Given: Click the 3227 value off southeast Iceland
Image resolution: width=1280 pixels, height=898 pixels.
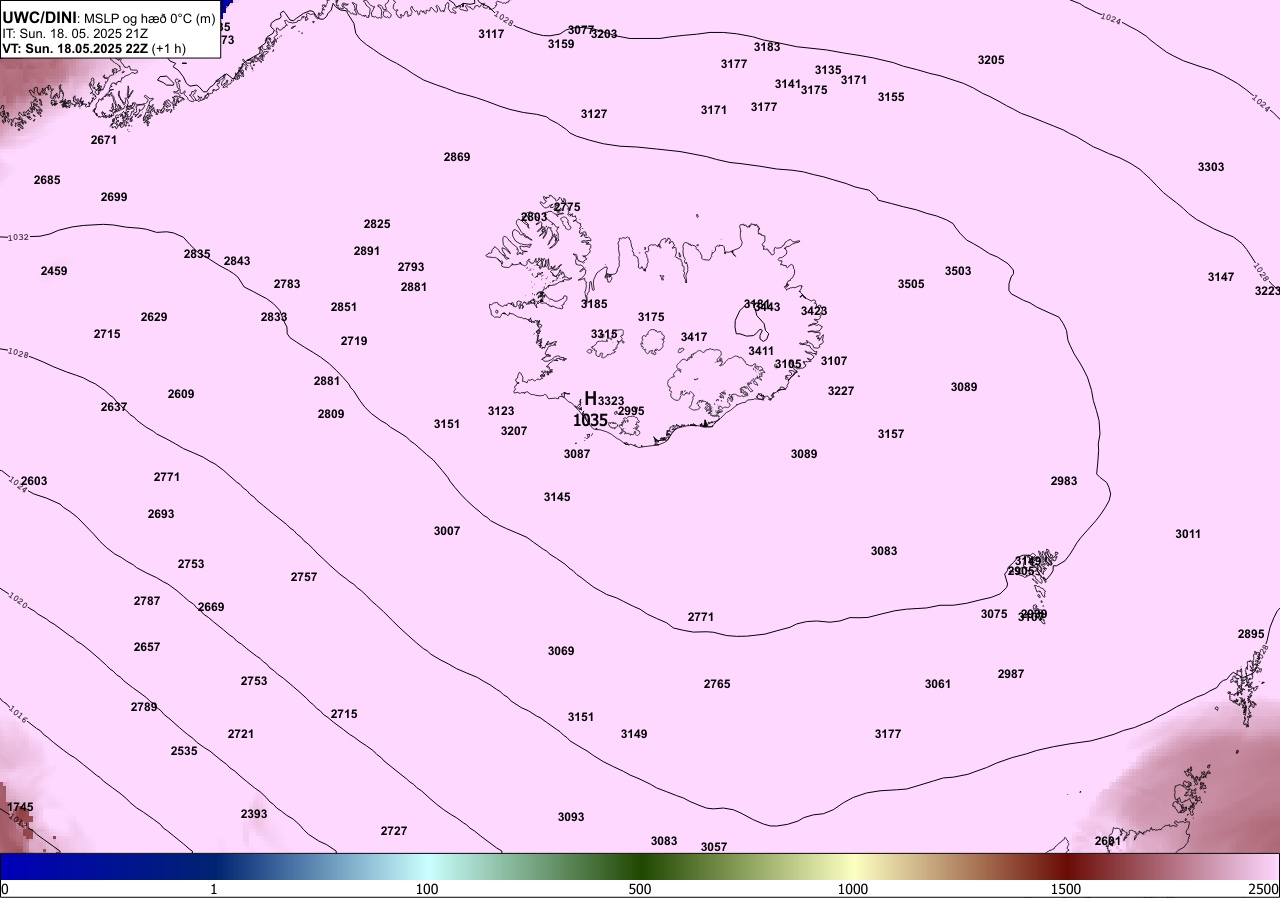Looking at the screenshot, I should pyautogui.click(x=841, y=391).
